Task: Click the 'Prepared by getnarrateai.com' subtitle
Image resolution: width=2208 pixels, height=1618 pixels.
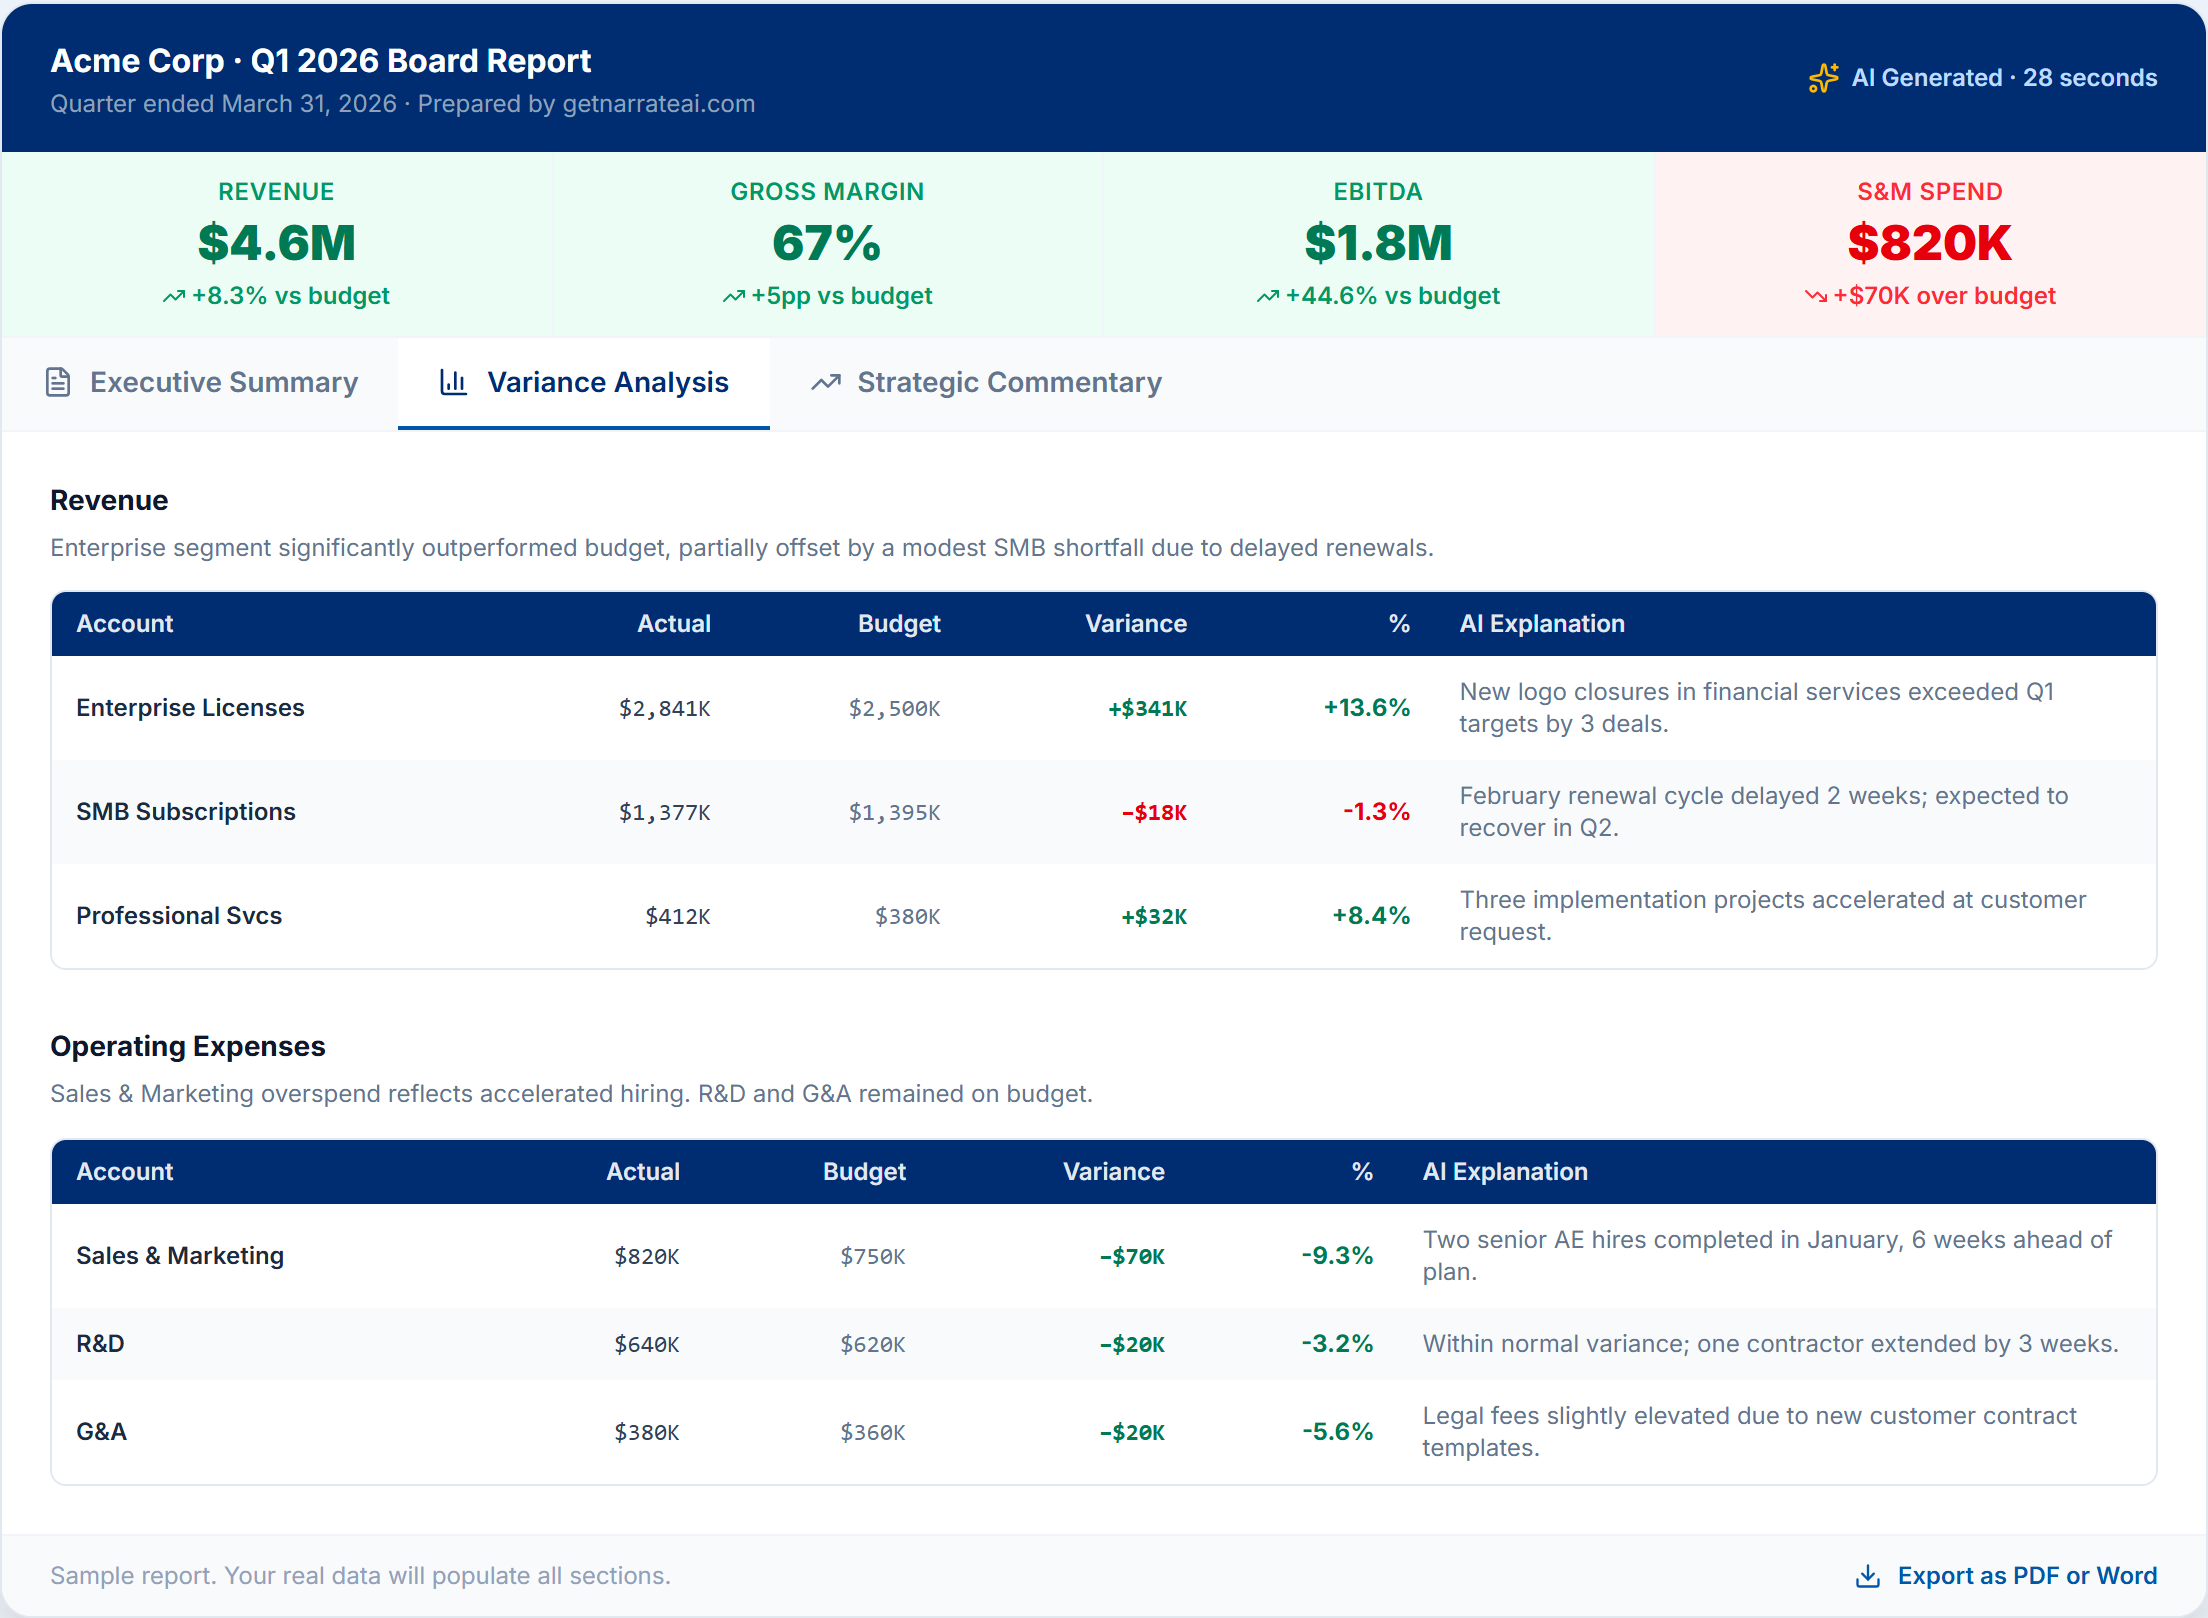Action: (x=586, y=104)
